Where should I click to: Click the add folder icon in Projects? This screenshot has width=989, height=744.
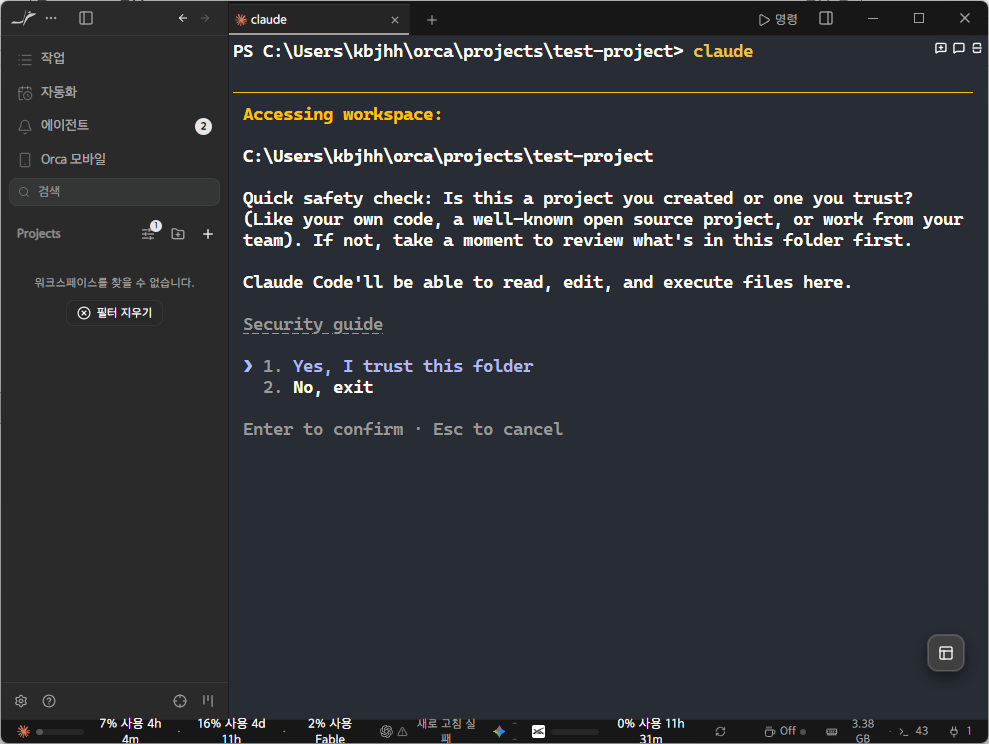[178, 234]
